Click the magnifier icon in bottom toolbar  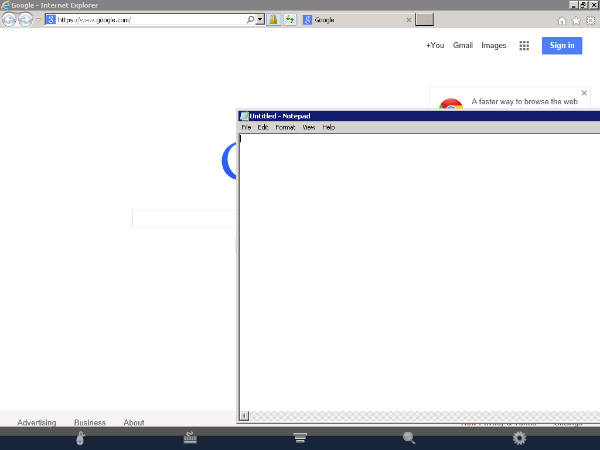[409, 438]
